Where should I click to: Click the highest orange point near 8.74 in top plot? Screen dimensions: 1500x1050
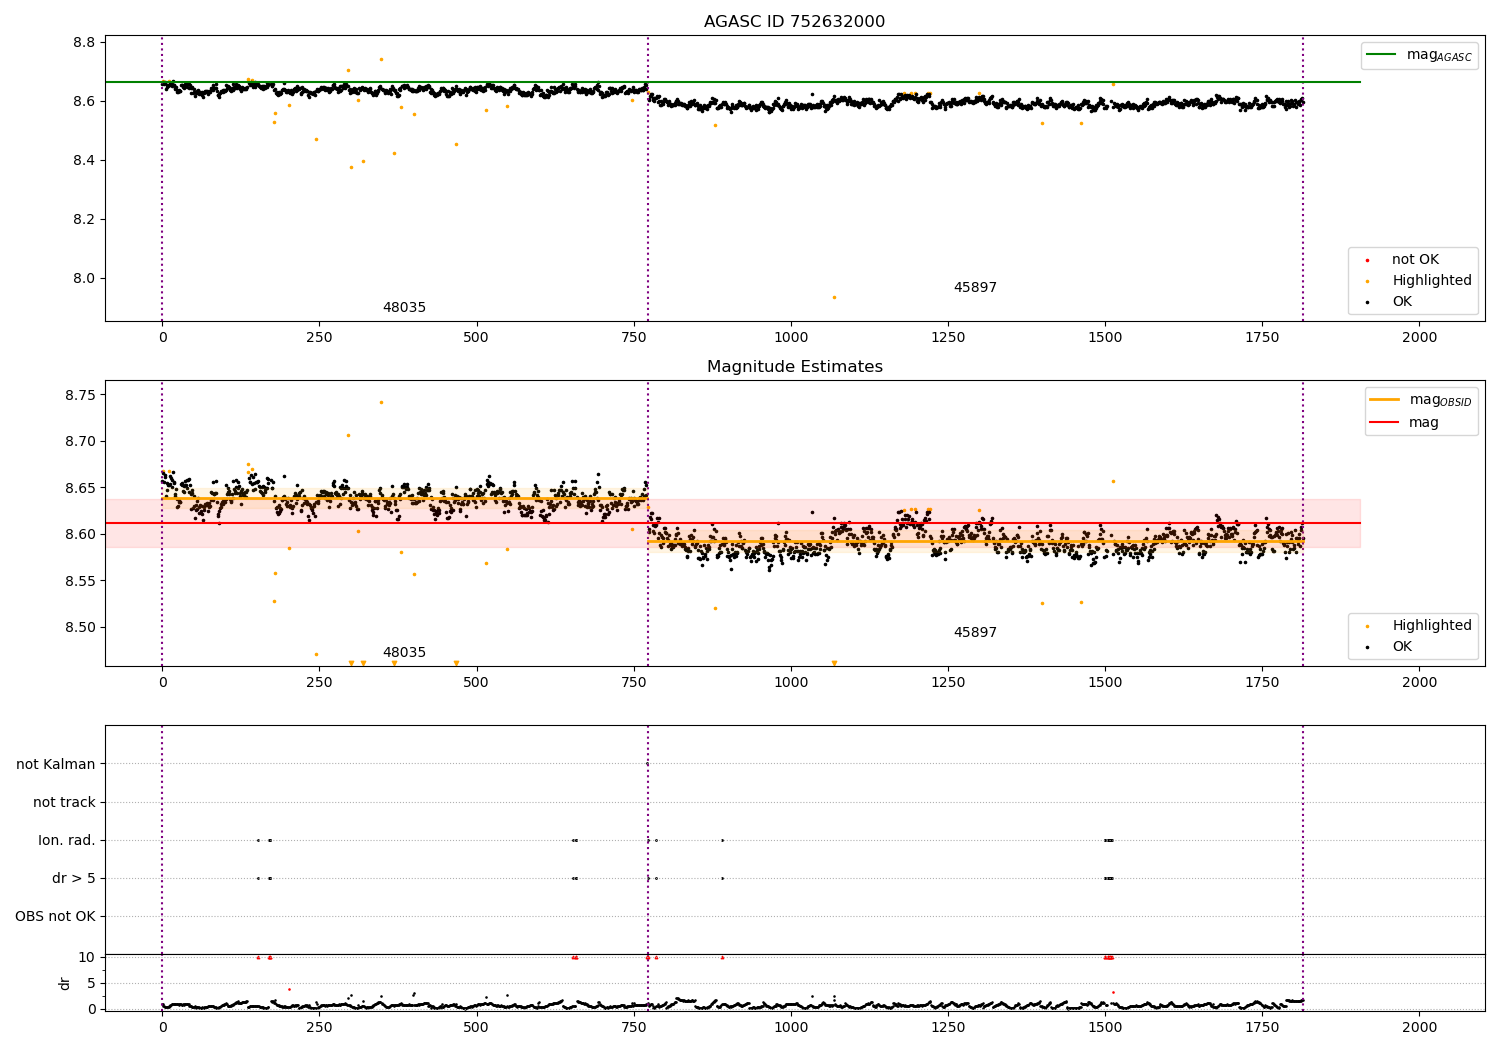click(381, 59)
